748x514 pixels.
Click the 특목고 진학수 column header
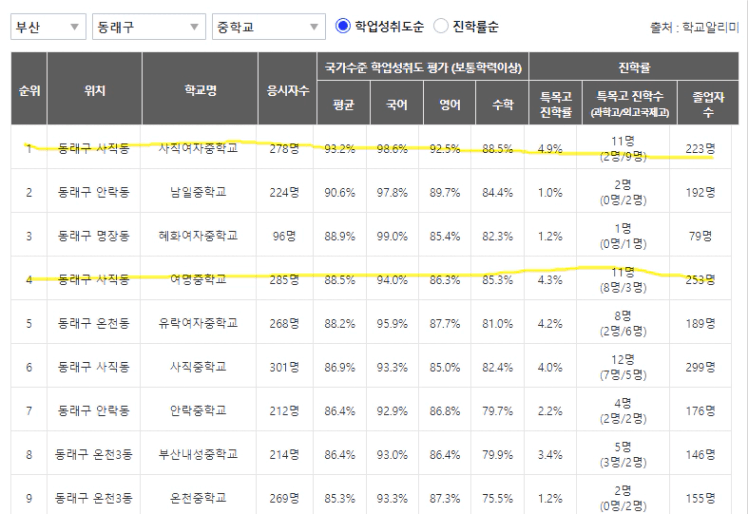(630, 104)
